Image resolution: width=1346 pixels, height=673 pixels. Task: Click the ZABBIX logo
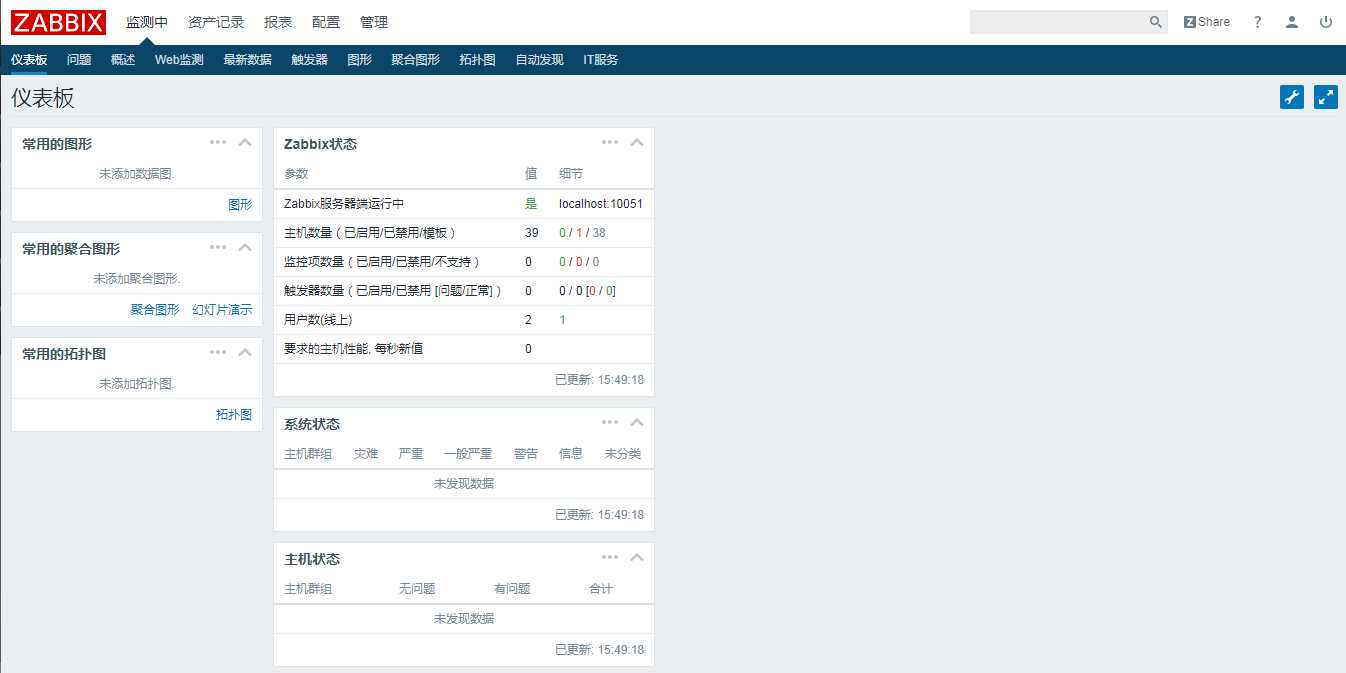click(x=58, y=22)
